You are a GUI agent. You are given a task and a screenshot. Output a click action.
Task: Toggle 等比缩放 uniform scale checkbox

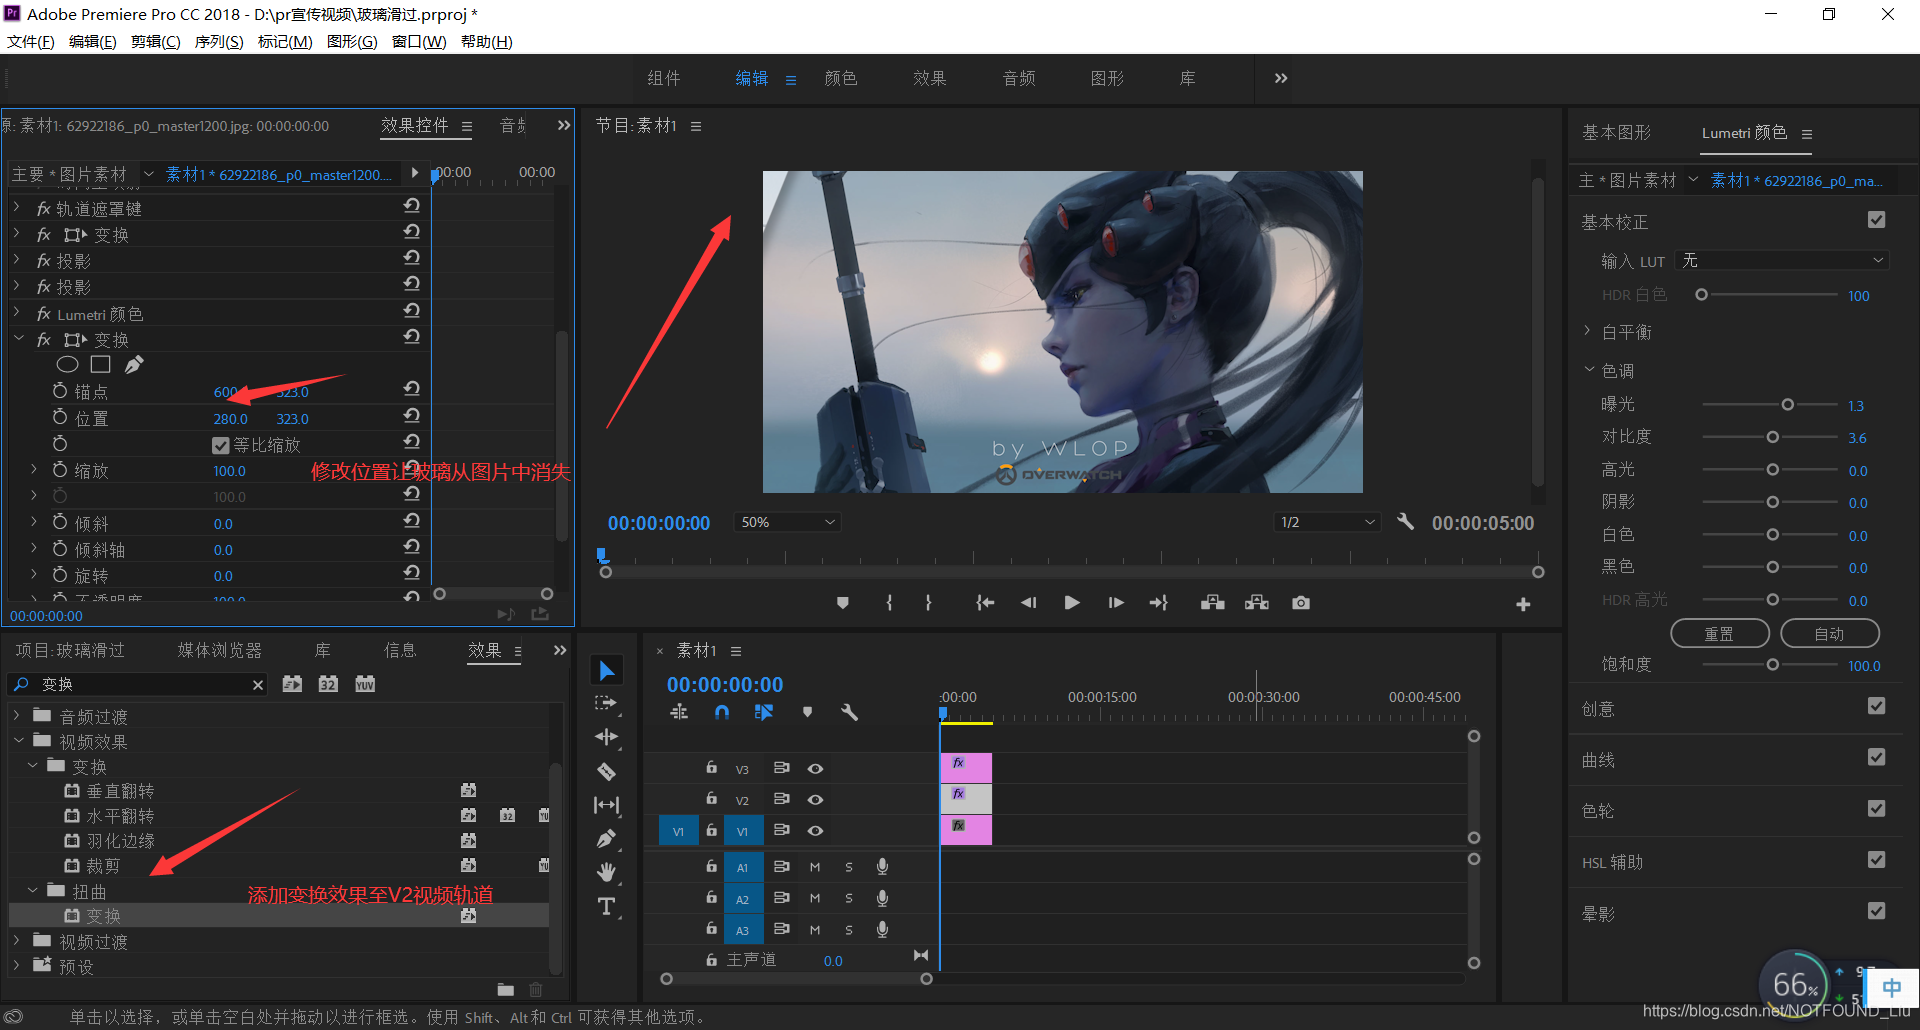[x=221, y=445]
